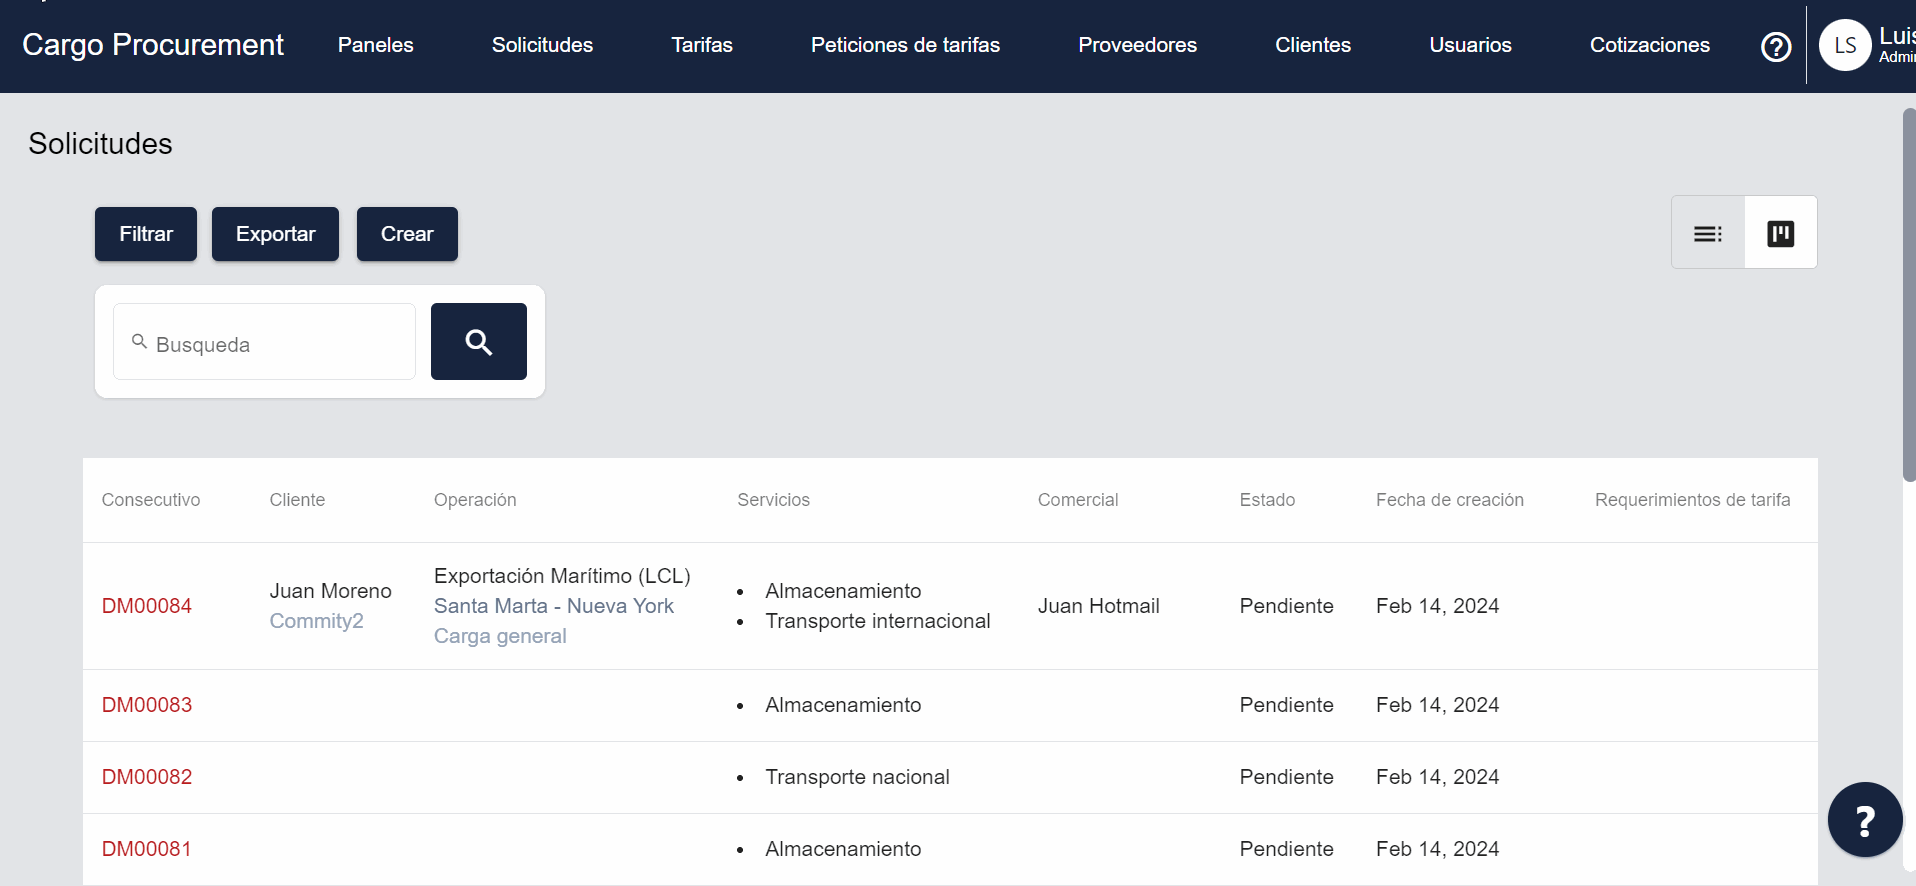This screenshot has height=886, width=1916.
Task: Open the floating help chat bubble
Action: click(x=1864, y=820)
